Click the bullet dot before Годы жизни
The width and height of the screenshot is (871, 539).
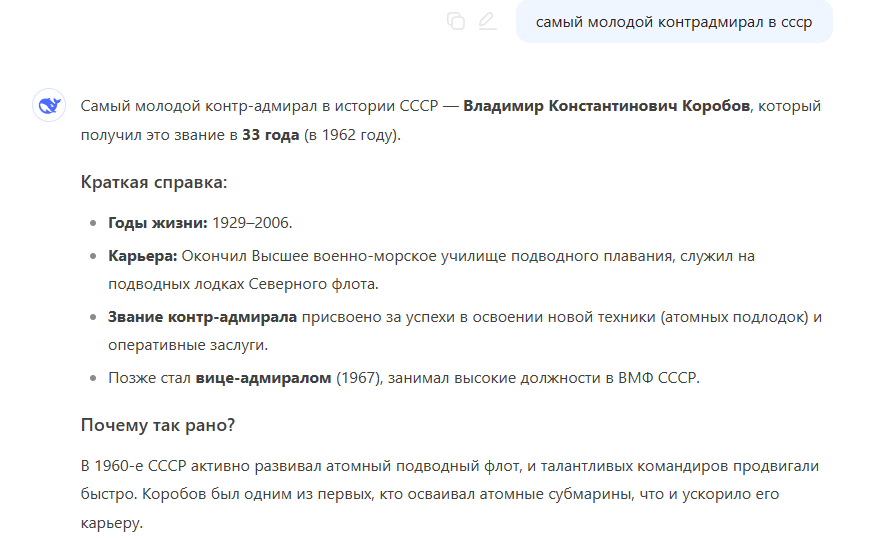pos(93,223)
